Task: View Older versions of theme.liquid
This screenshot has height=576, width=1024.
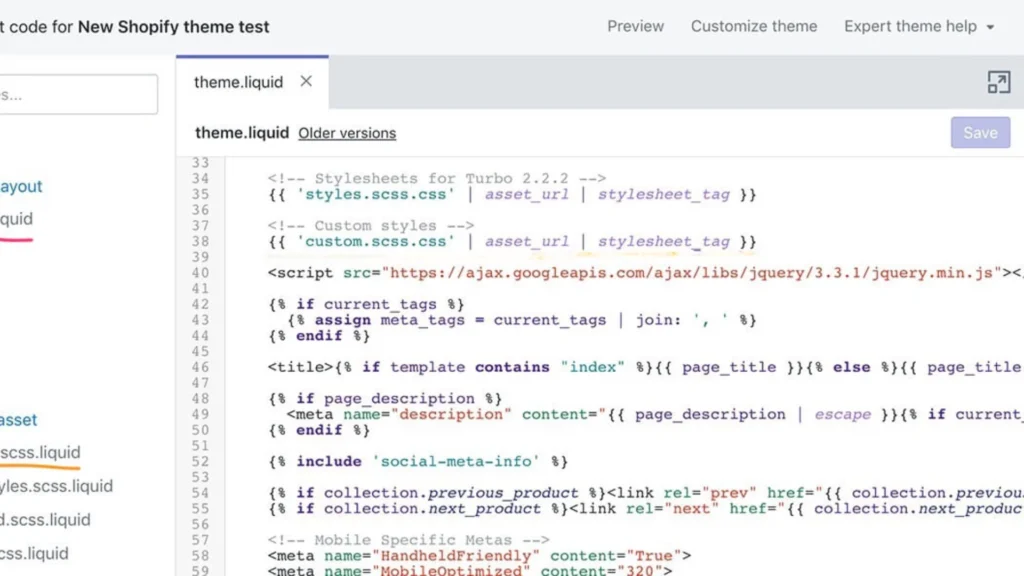Action: tap(347, 133)
